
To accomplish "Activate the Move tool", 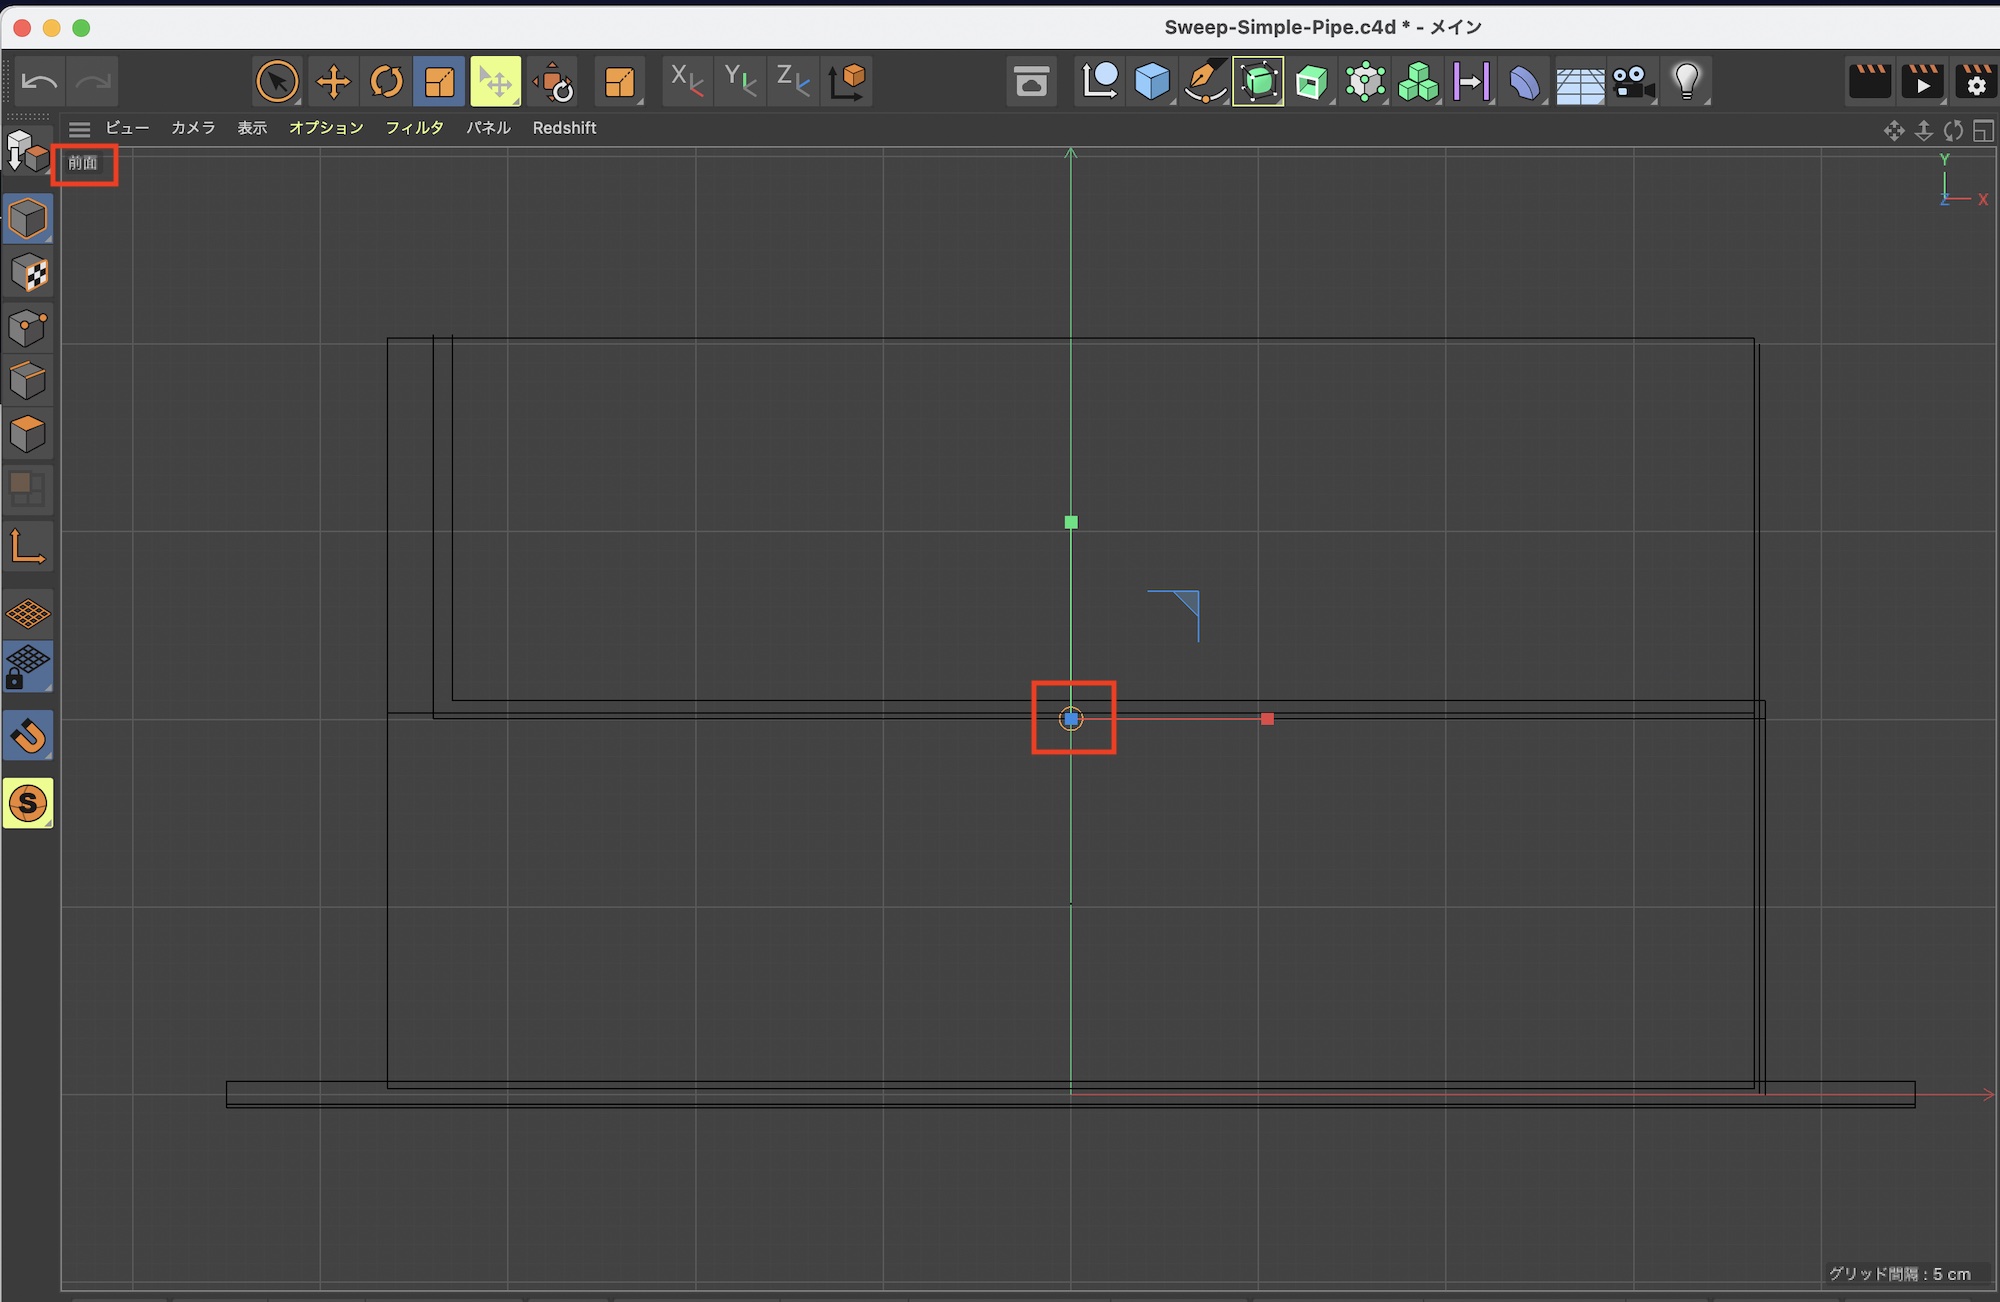I will (x=333, y=82).
